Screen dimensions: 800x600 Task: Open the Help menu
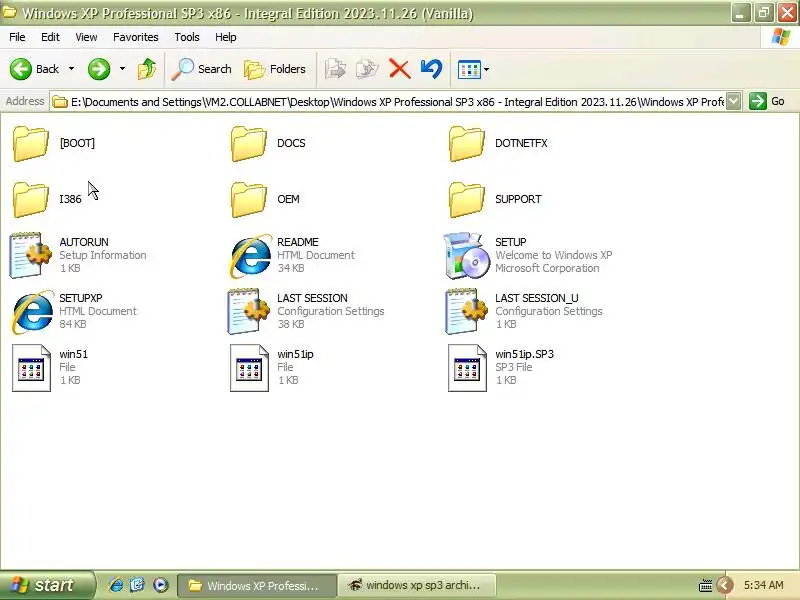coord(226,37)
